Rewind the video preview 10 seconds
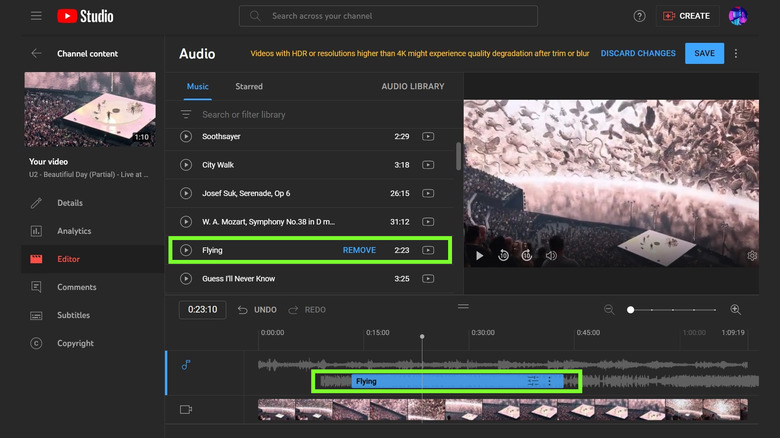Image resolution: width=780 pixels, height=438 pixels. (x=503, y=255)
